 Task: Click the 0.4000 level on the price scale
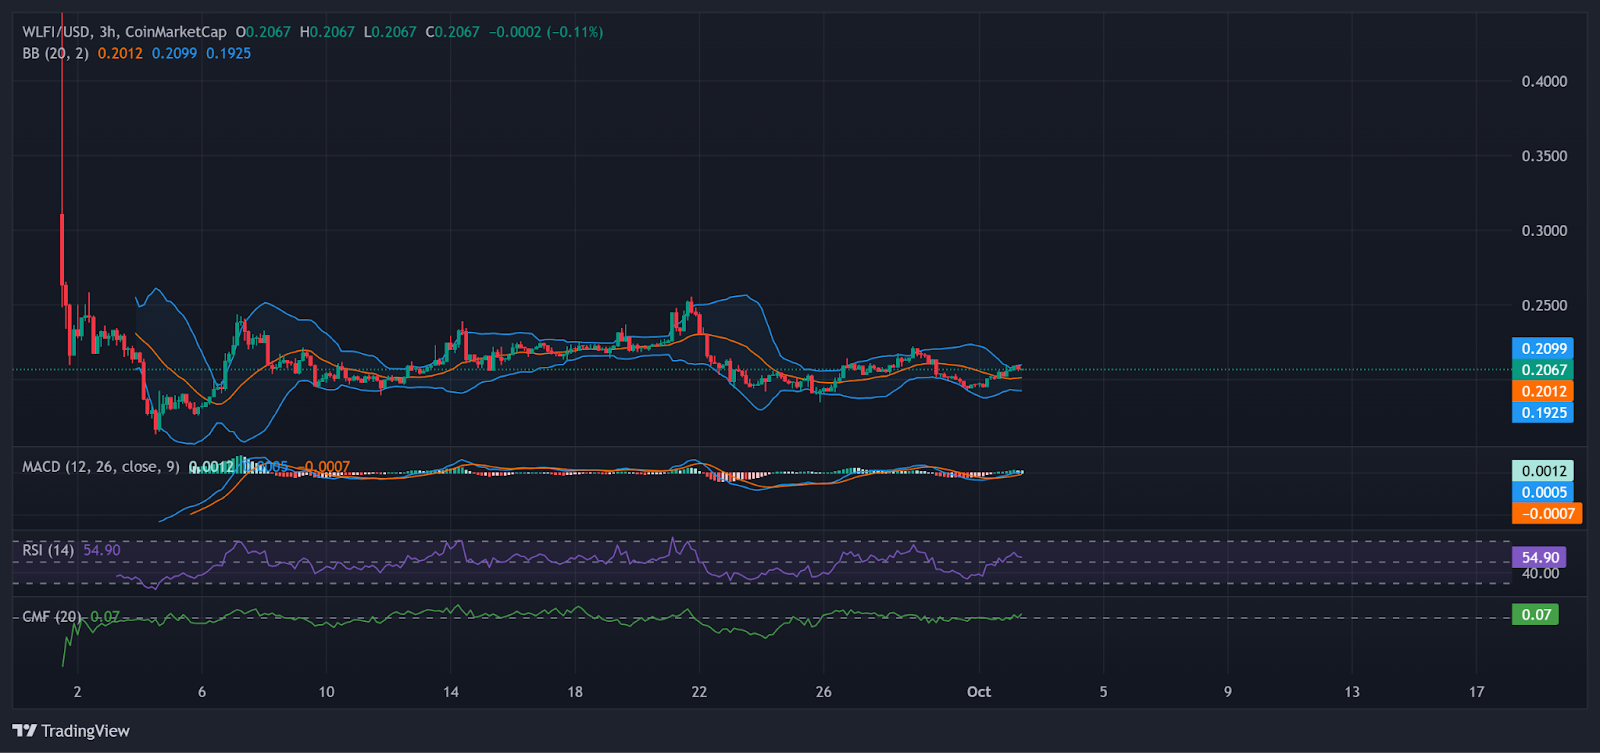1544,81
